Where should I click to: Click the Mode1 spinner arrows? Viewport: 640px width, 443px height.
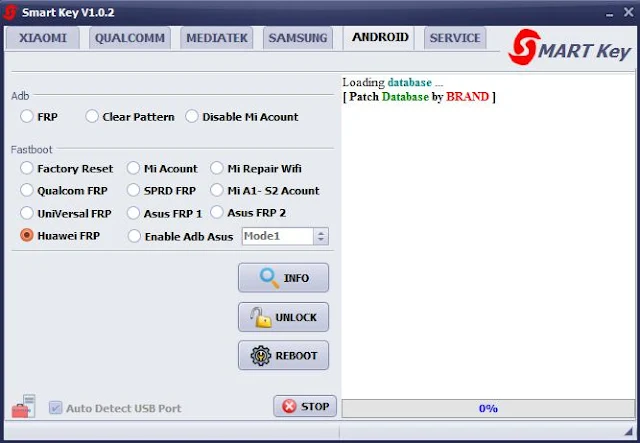point(321,236)
